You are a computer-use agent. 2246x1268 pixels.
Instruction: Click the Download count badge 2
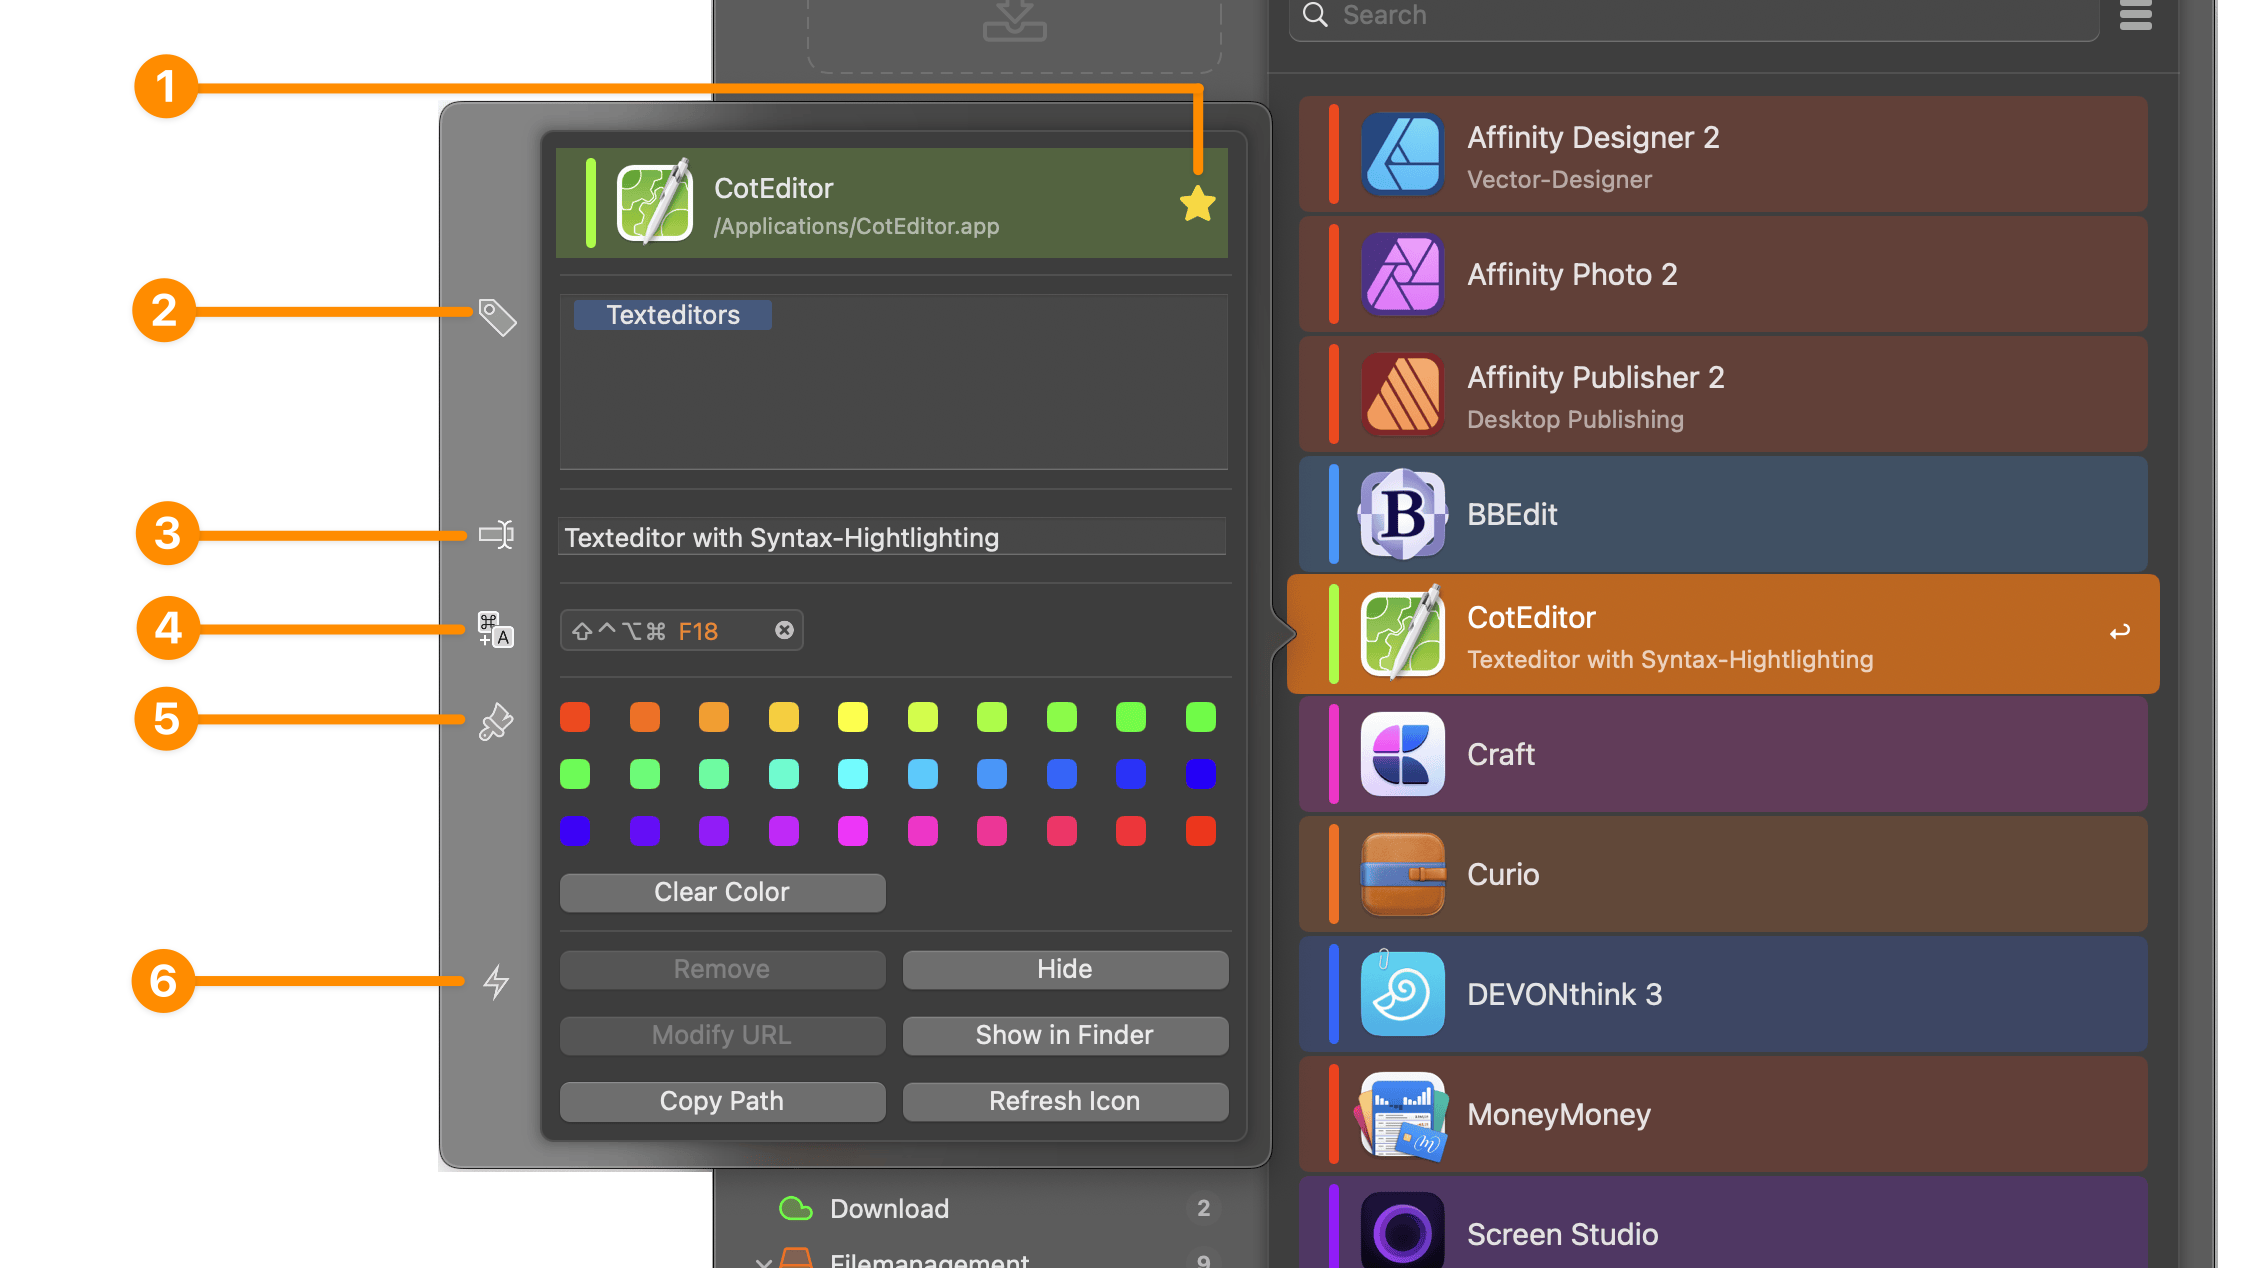click(1203, 1208)
